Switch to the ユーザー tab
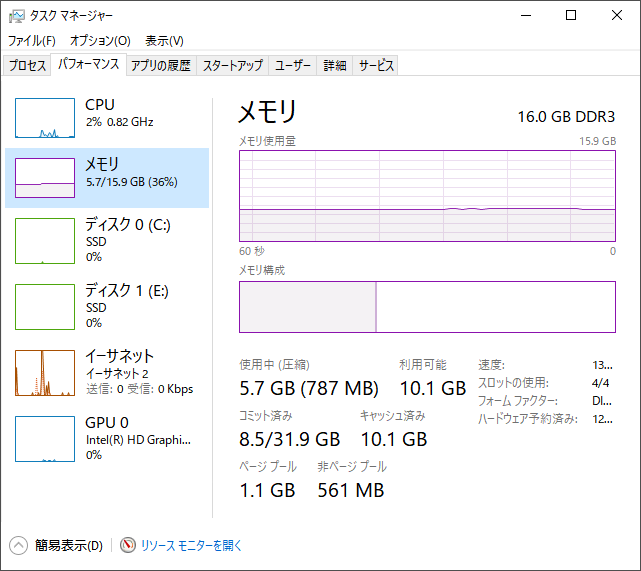641x571 pixels. (293, 65)
